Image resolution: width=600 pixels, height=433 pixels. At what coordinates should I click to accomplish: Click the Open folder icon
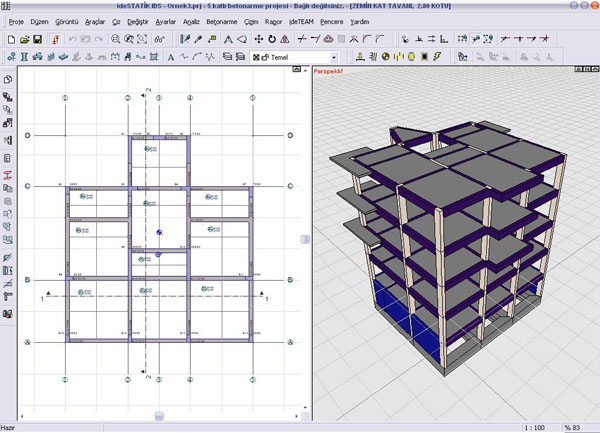23,39
